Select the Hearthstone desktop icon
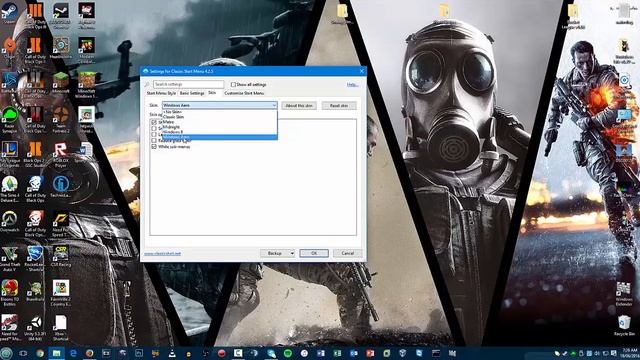Screen dimensions: 640x360 point(60,48)
